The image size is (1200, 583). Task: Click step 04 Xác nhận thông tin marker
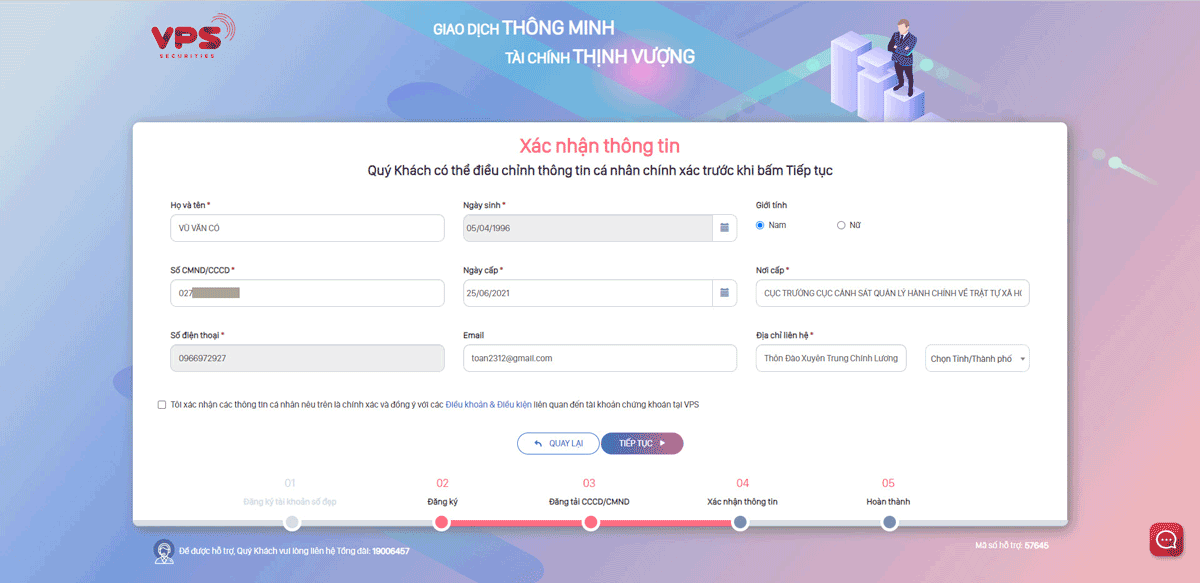(x=740, y=522)
